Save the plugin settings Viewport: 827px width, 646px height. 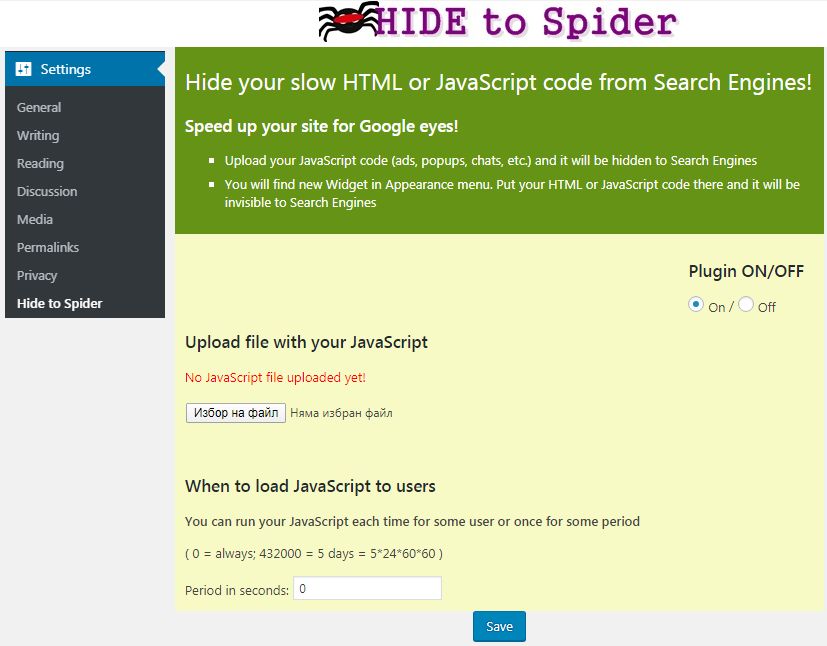tap(499, 626)
